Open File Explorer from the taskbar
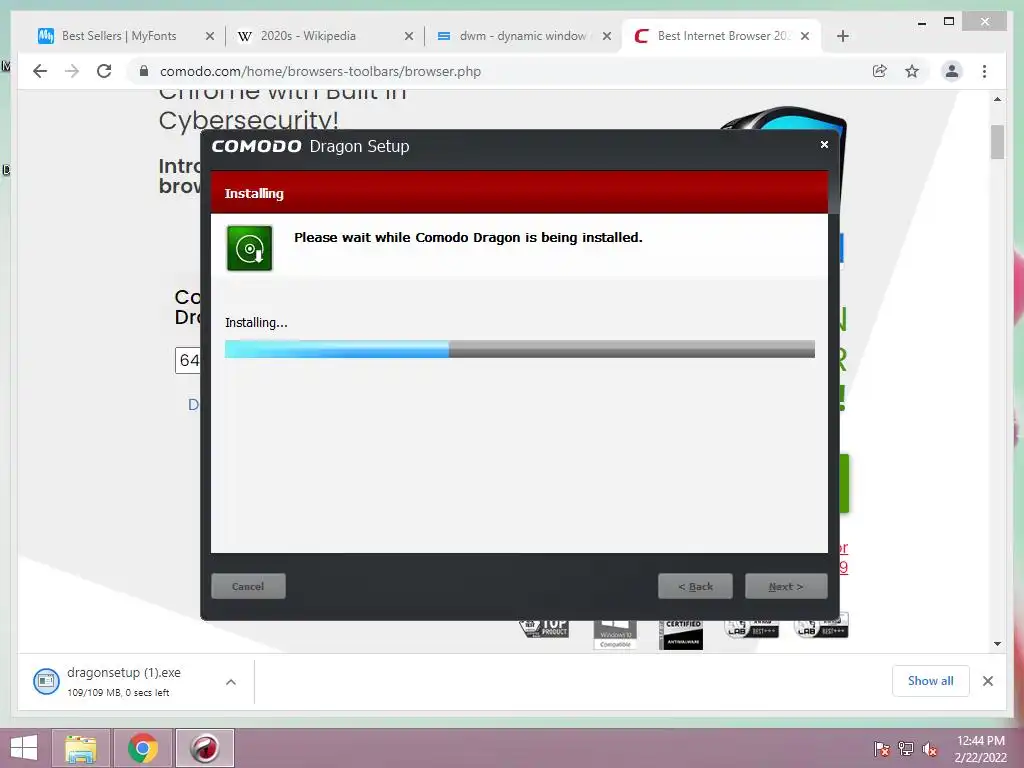This screenshot has width=1024, height=768. [x=81, y=748]
